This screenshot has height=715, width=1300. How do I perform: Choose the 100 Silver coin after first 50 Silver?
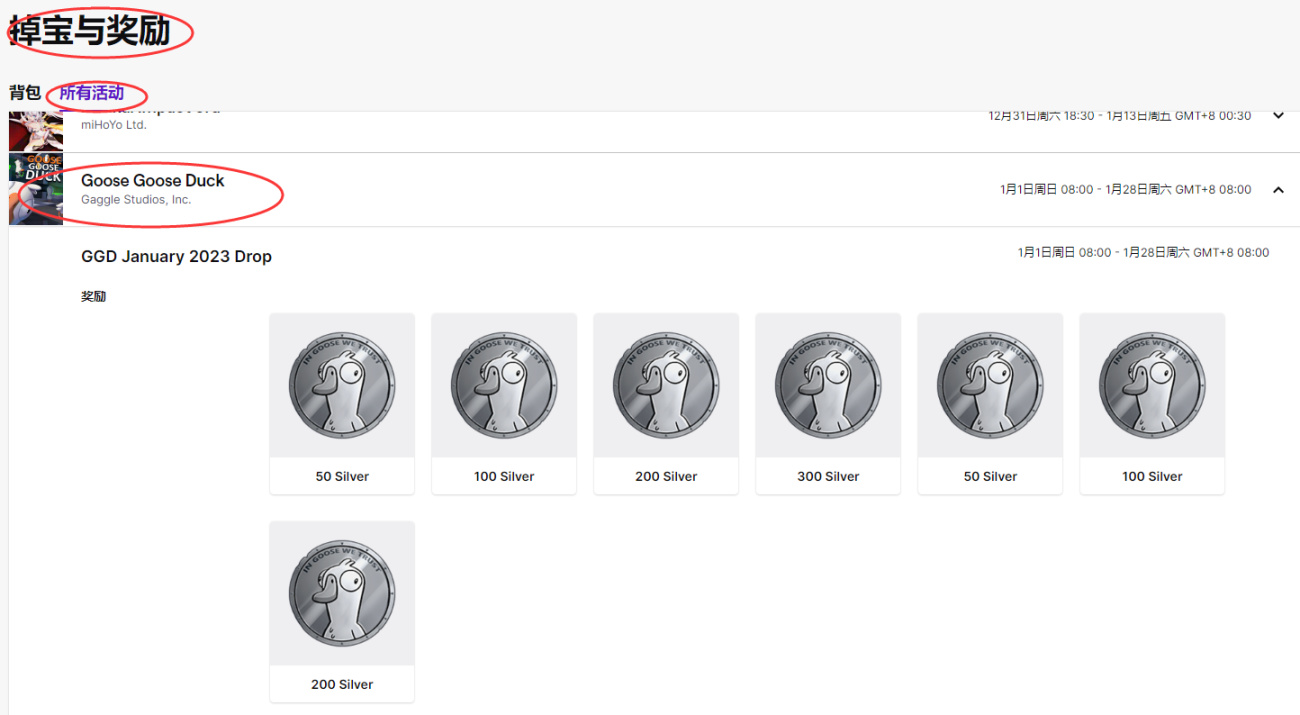point(504,385)
